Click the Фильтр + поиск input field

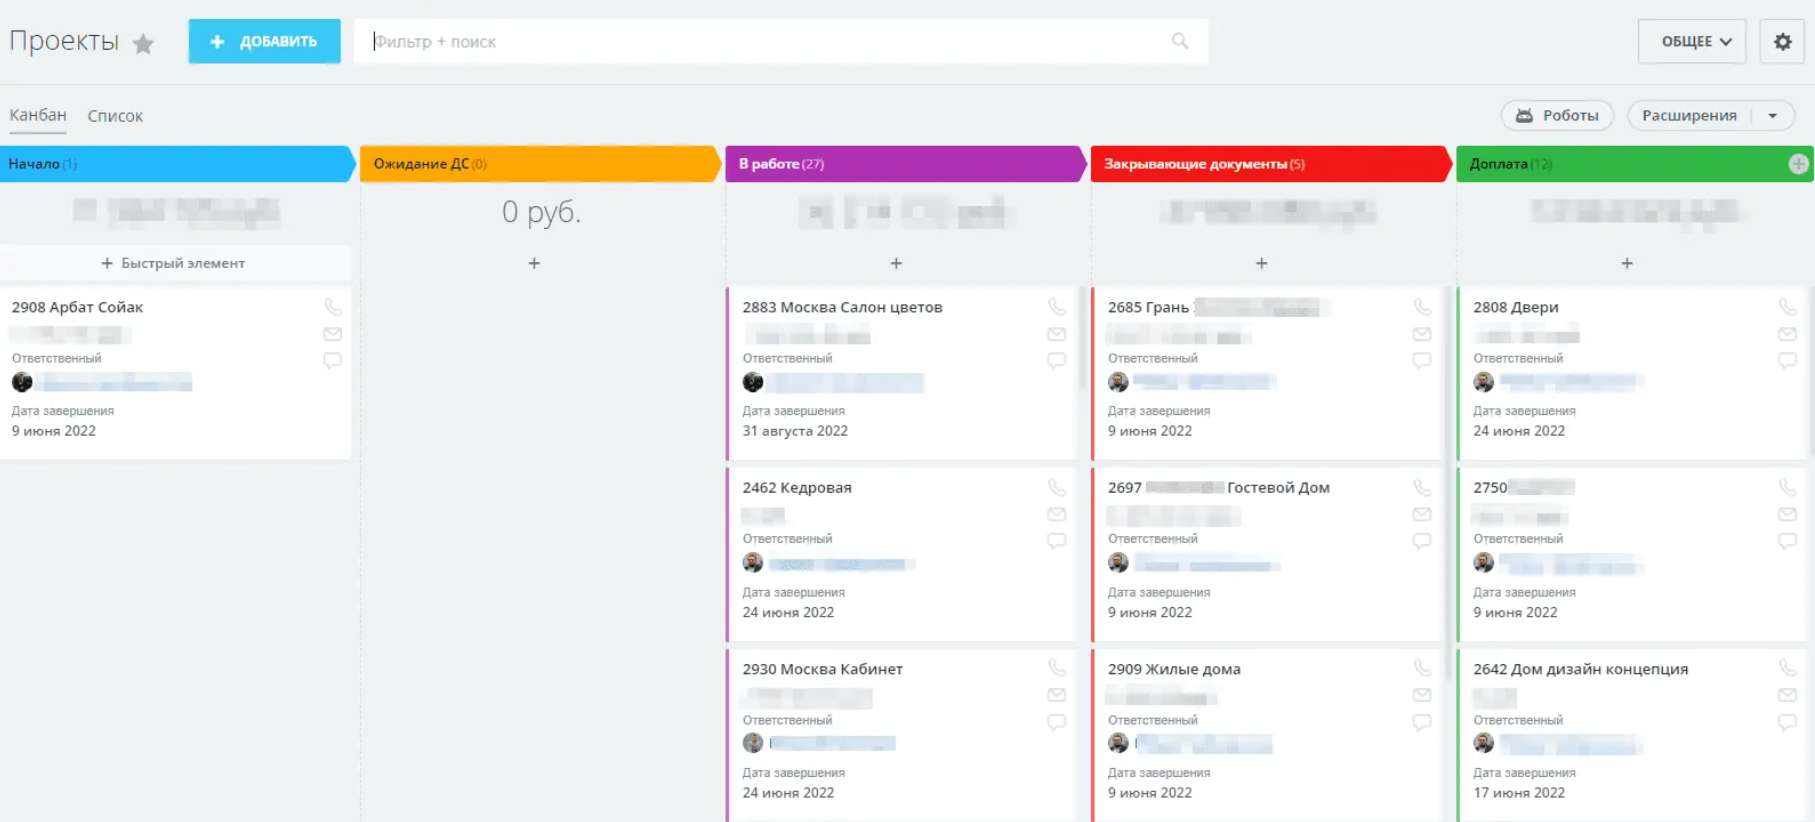(x=760, y=42)
